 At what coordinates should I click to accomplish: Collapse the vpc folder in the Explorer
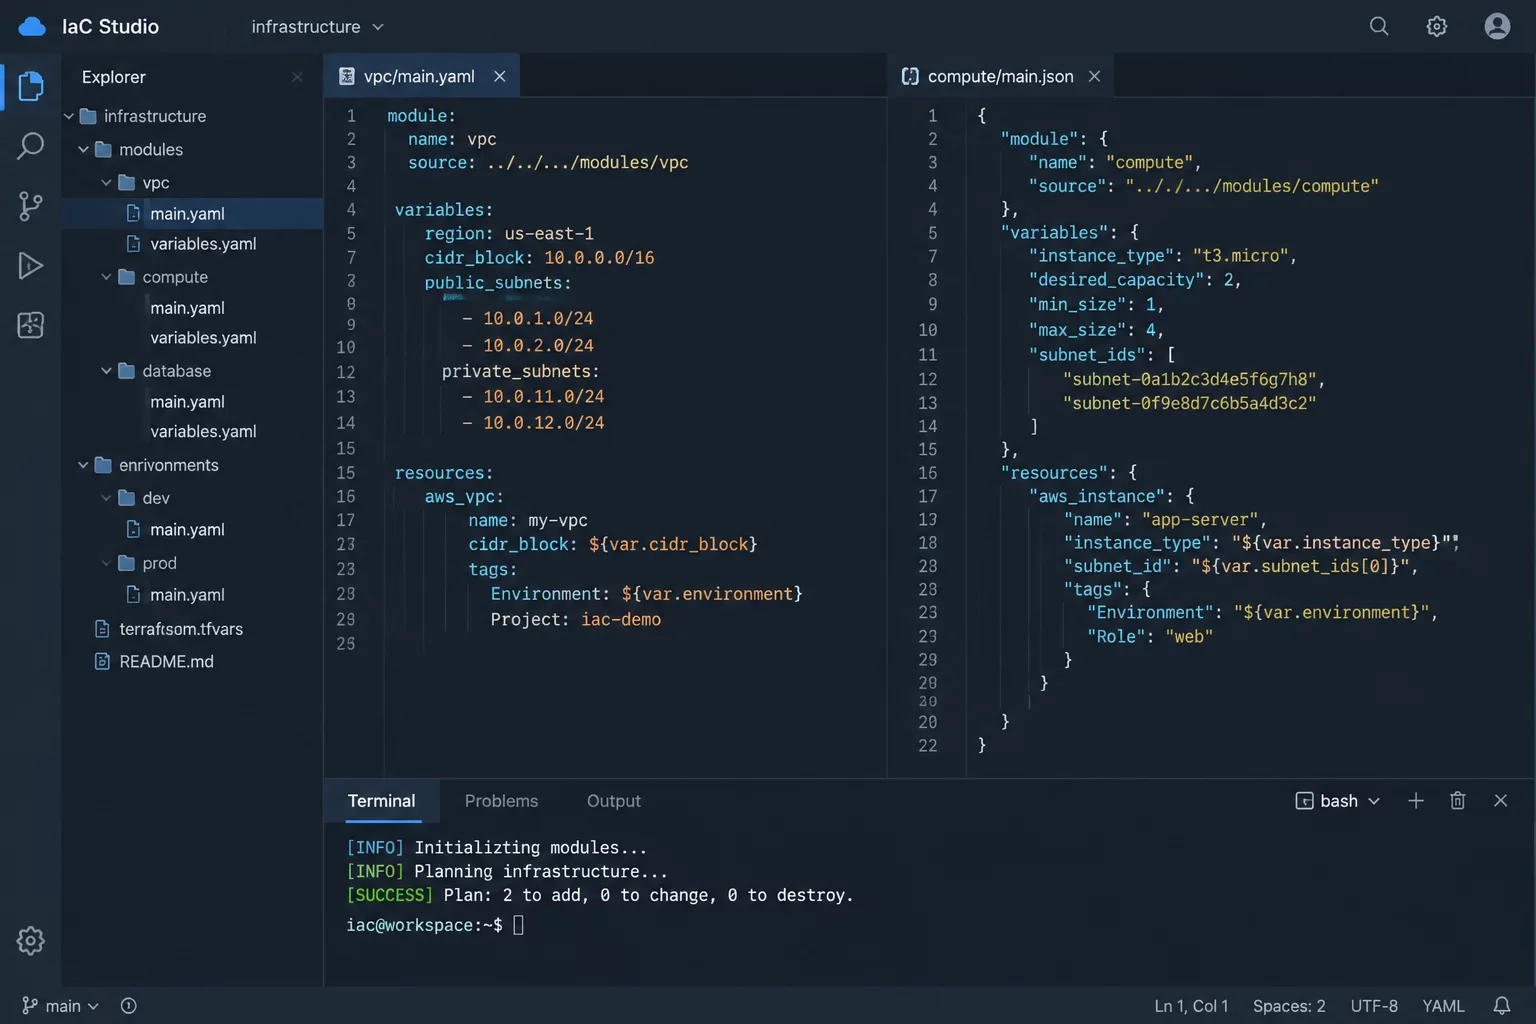(107, 183)
